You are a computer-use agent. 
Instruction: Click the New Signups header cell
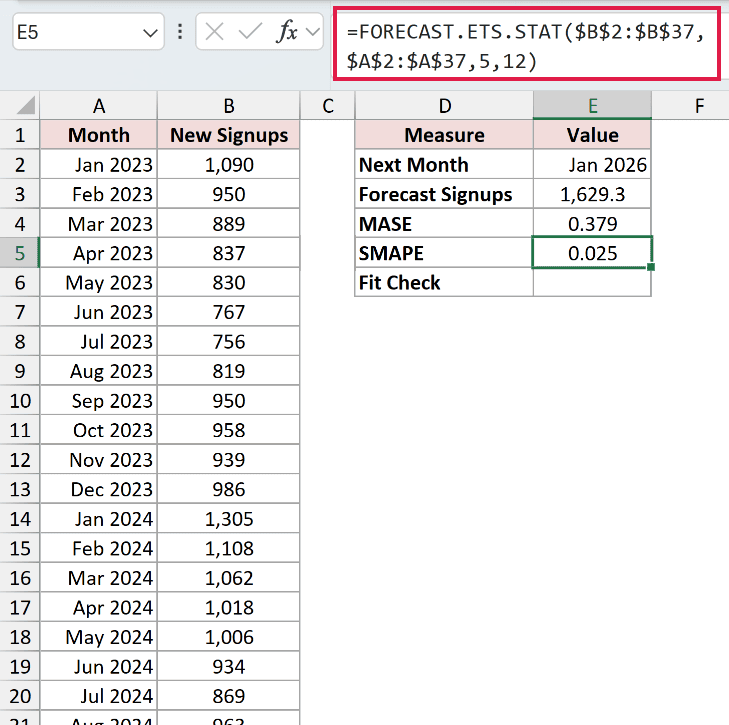pos(229,135)
